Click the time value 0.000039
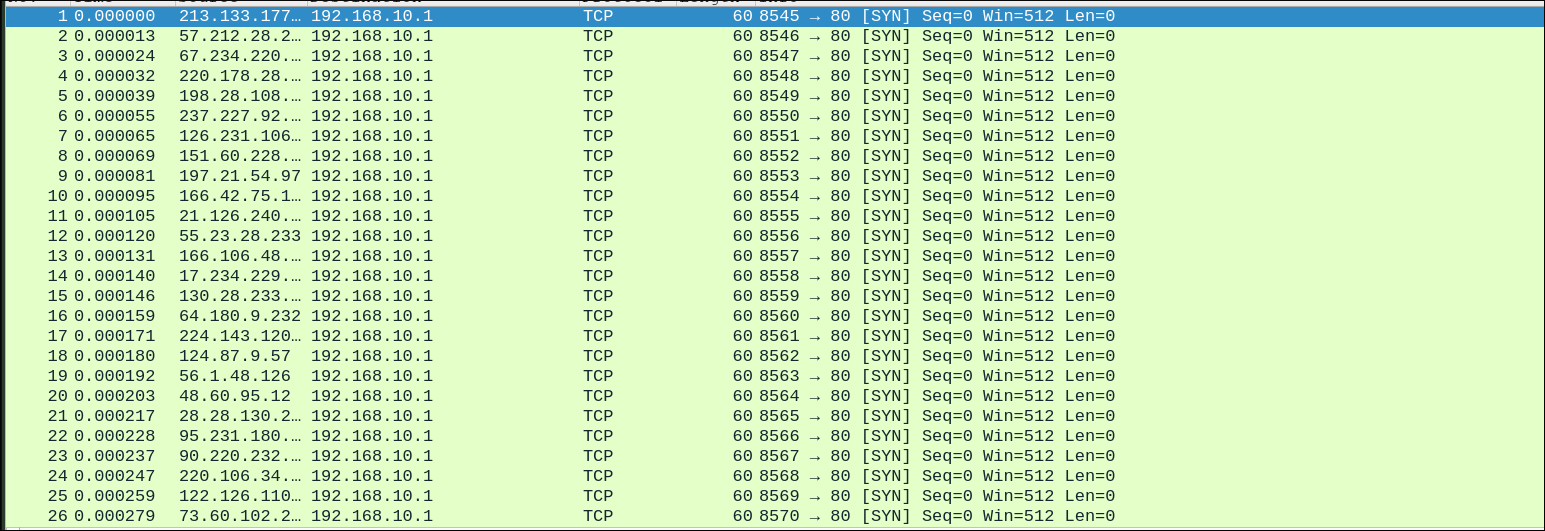 [114, 96]
